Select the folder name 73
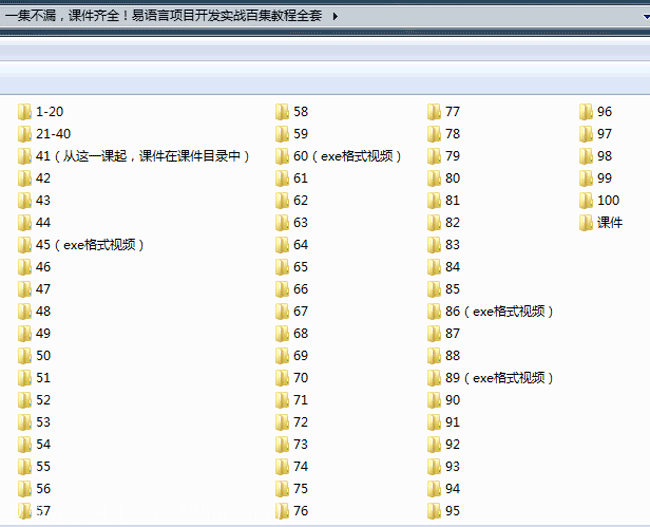The width and height of the screenshot is (650, 527). [301, 444]
